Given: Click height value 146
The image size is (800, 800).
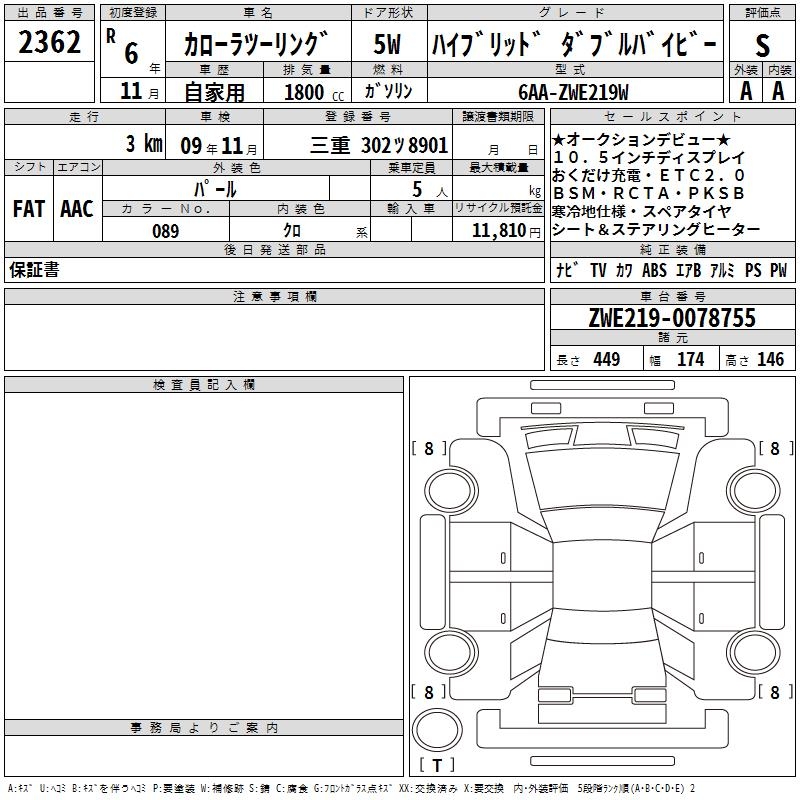Looking at the screenshot, I should pos(770,359).
